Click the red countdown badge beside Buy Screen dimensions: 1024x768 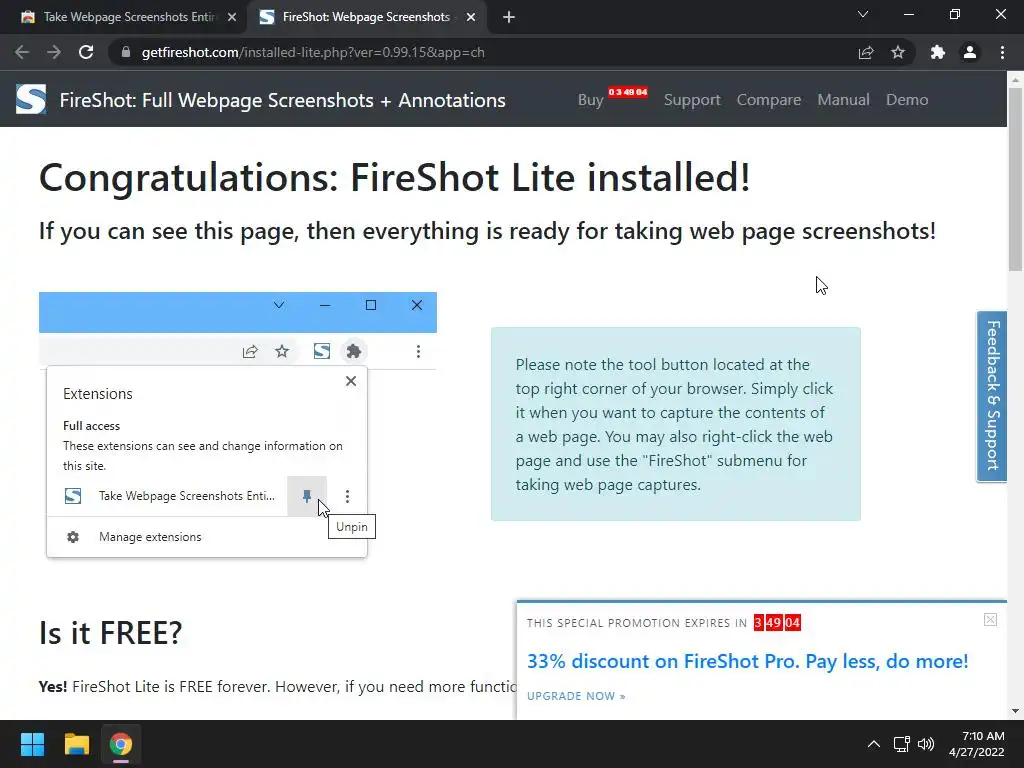628,92
